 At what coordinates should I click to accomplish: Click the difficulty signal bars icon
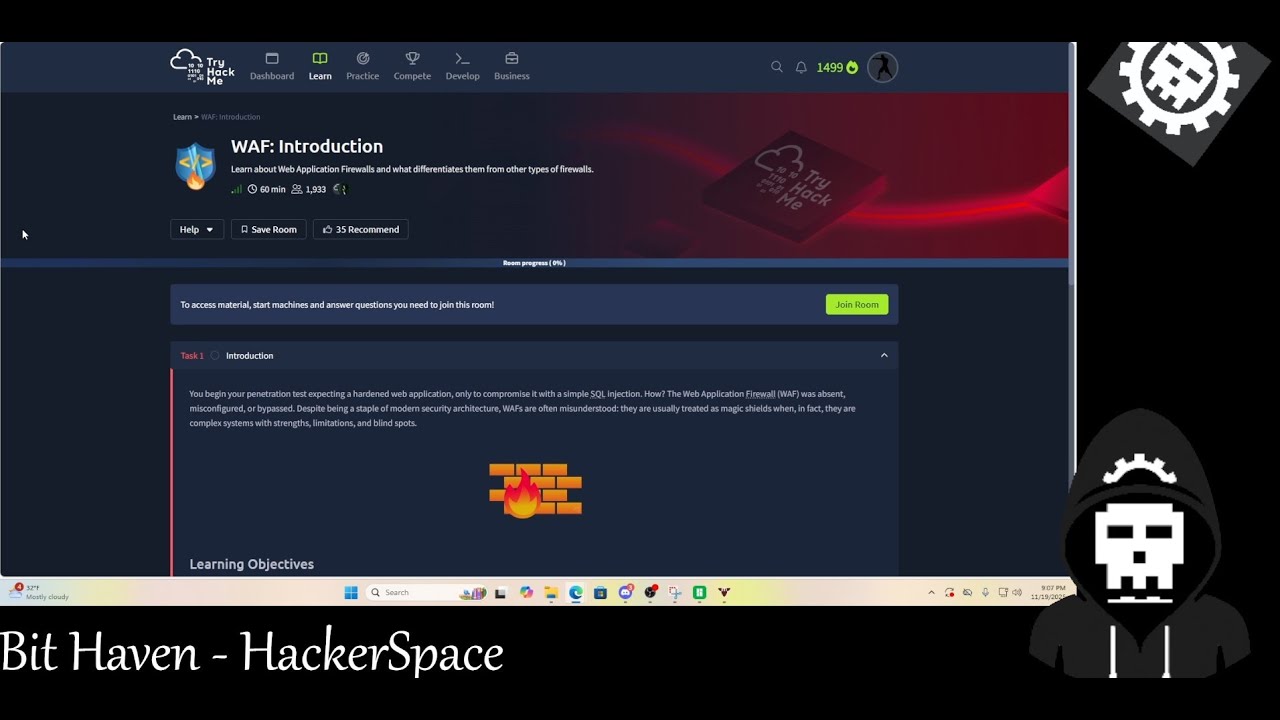(237, 189)
